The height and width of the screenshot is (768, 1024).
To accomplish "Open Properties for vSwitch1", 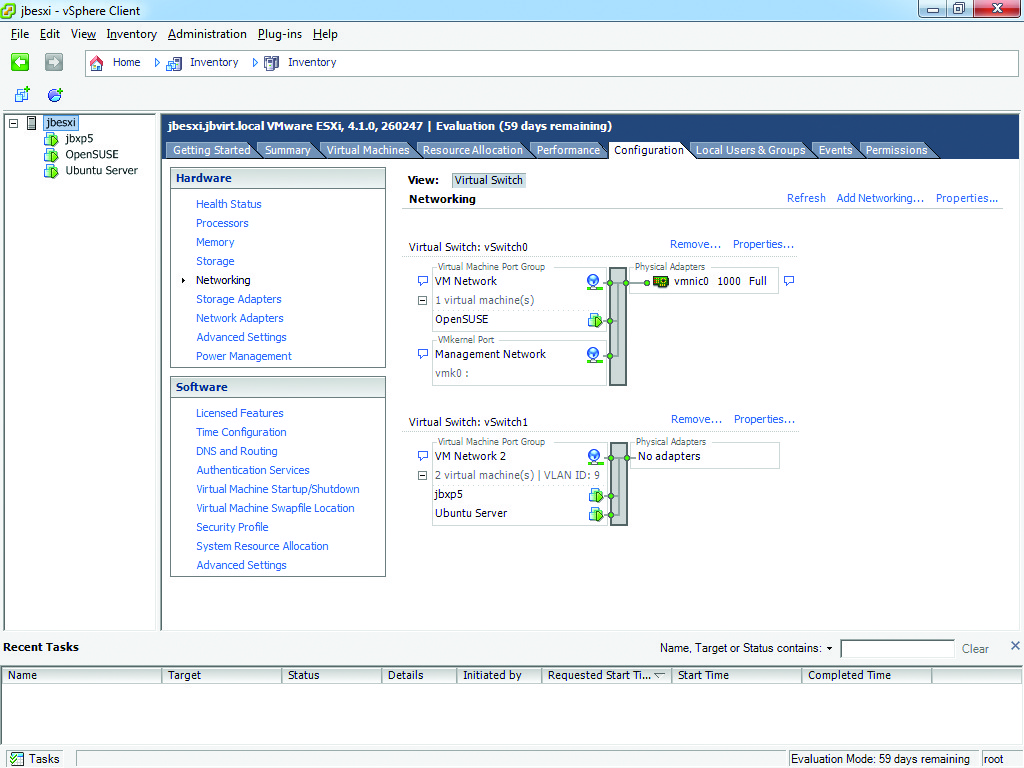I will (764, 419).
